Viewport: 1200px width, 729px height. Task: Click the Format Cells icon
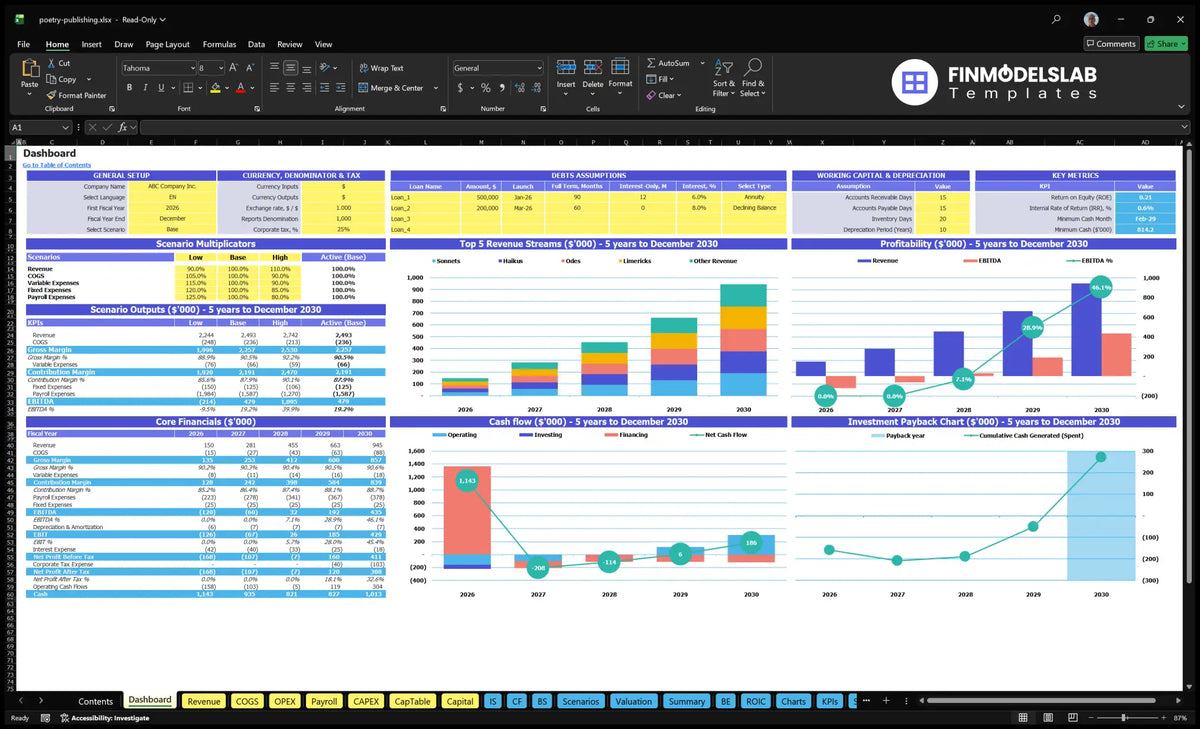tap(620, 67)
